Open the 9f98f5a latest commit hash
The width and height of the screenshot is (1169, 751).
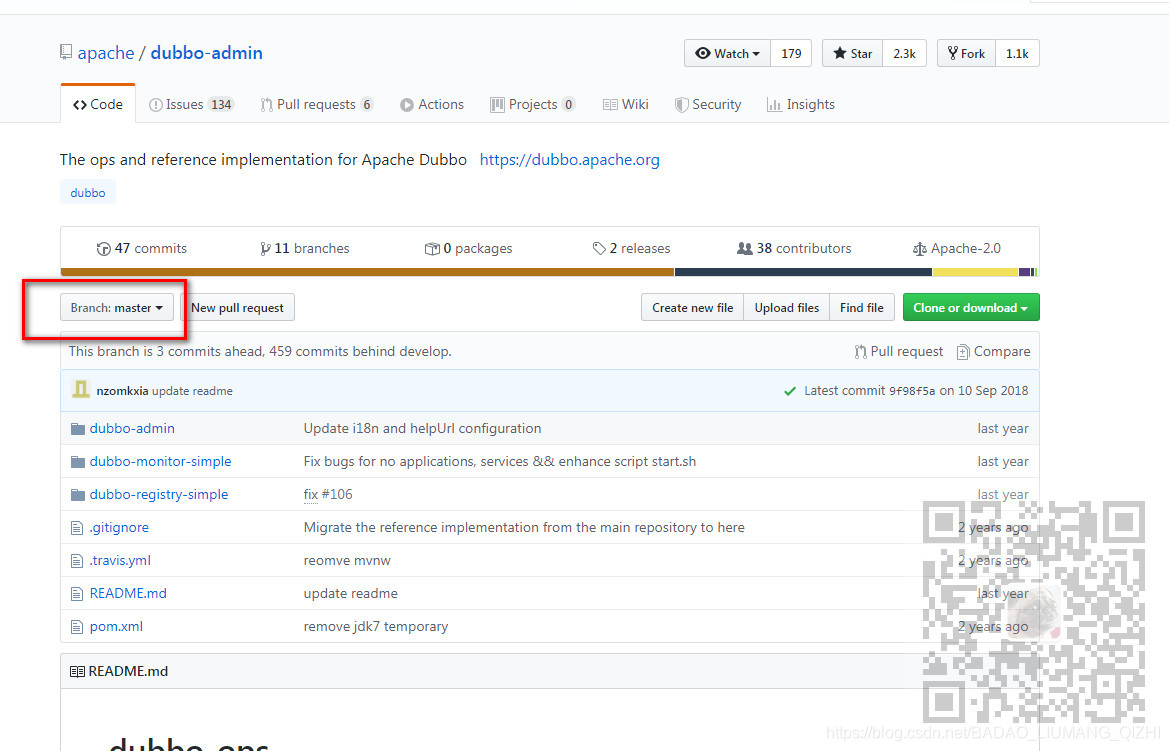912,391
